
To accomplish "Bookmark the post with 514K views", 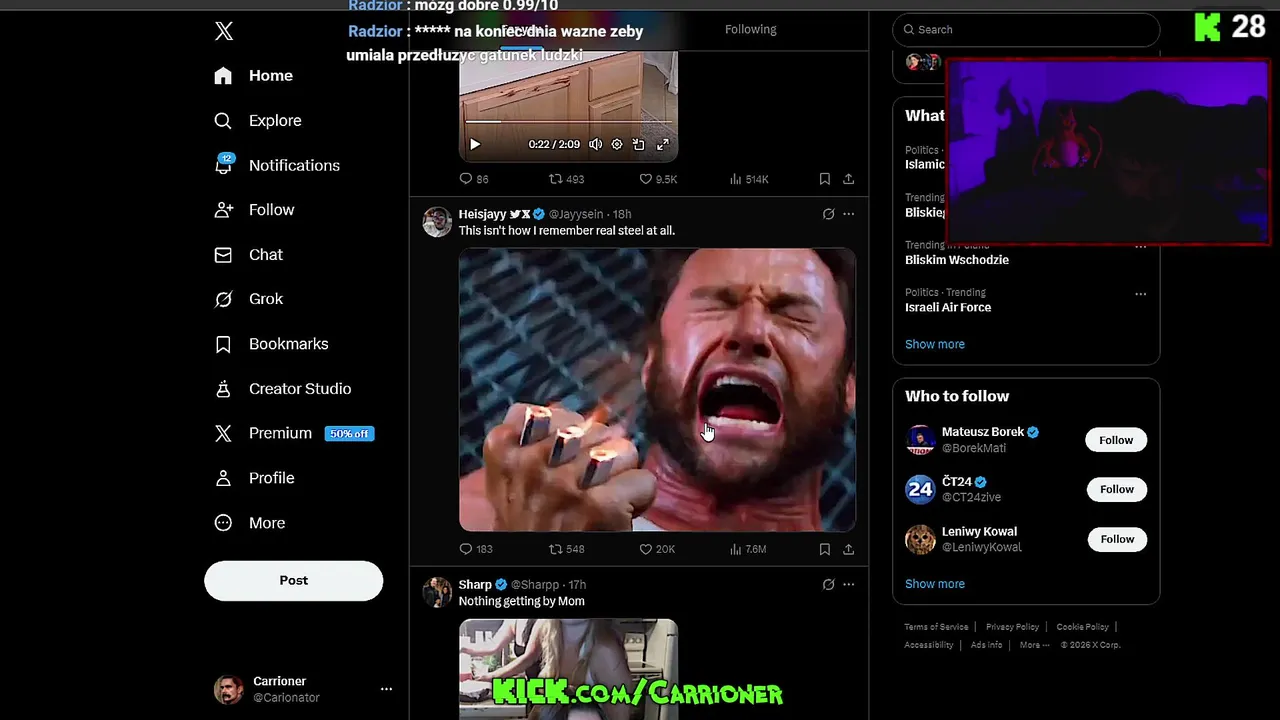I will pyautogui.click(x=824, y=179).
